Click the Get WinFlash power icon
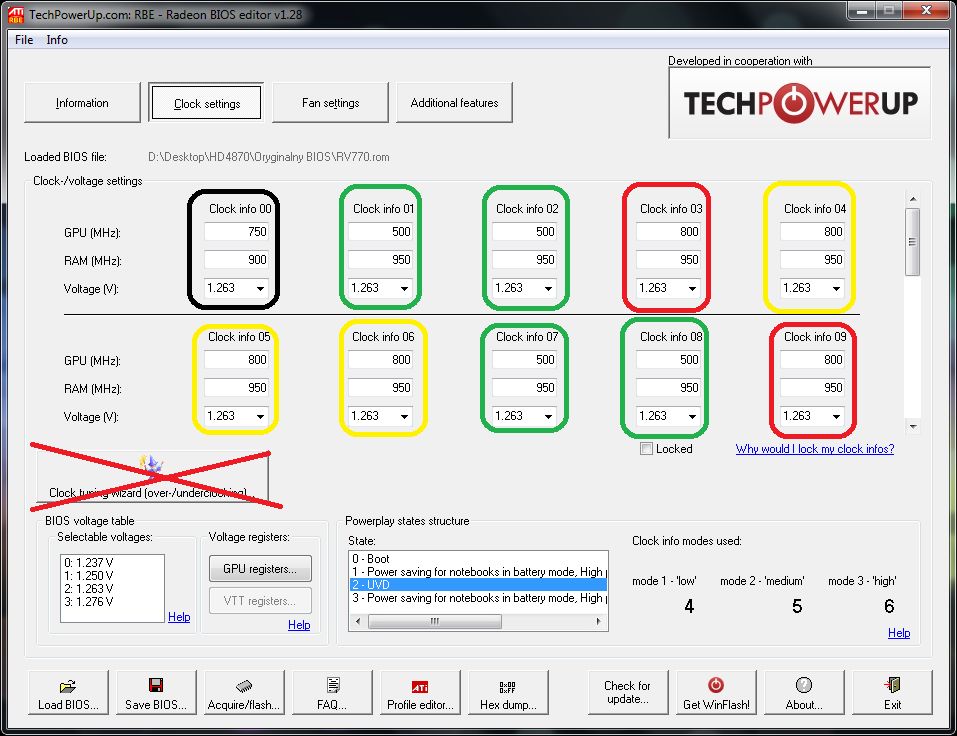Screen dimensions: 957x736 [716, 685]
